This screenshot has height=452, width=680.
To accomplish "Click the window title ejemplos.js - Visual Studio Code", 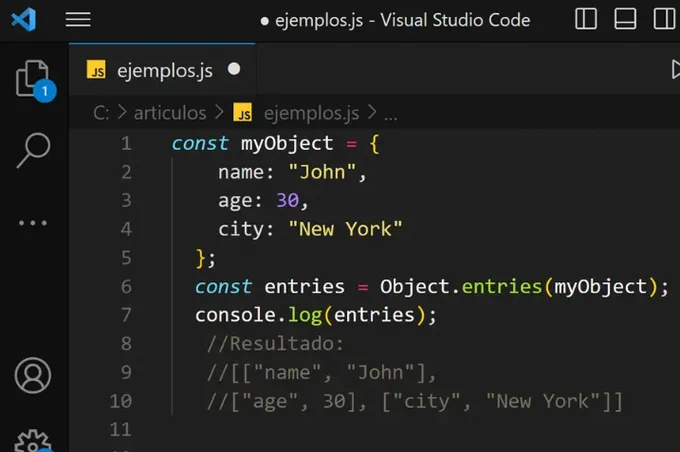I will coord(402,20).
